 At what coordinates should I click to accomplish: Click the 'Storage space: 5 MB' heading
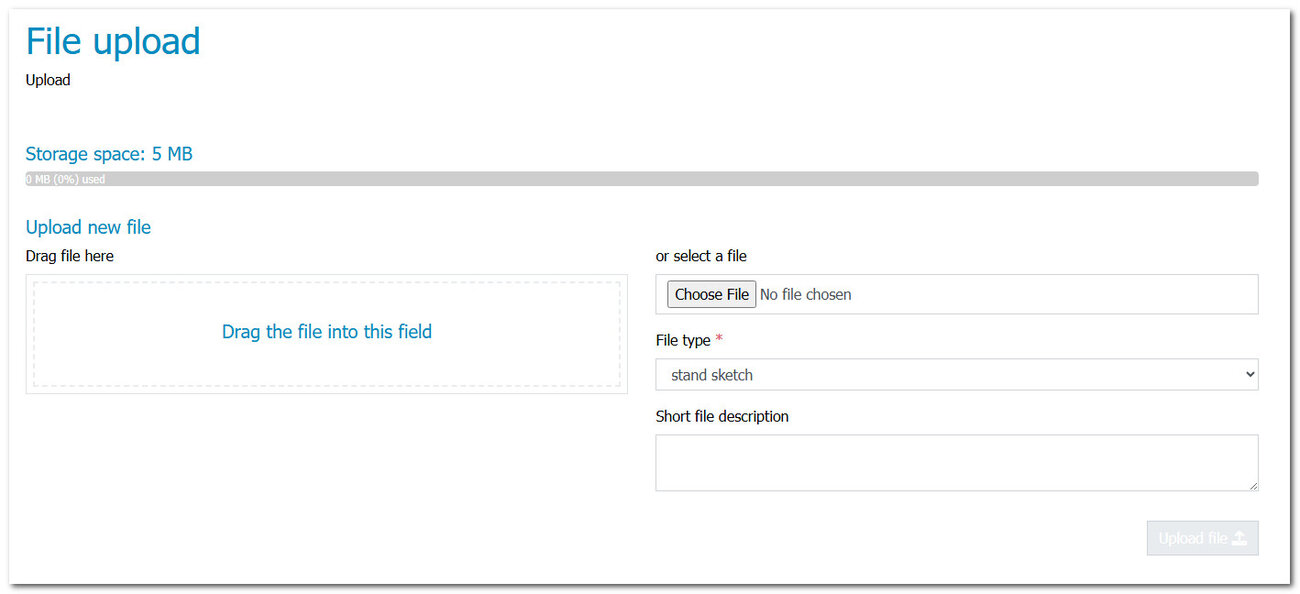pyautogui.click(x=109, y=154)
